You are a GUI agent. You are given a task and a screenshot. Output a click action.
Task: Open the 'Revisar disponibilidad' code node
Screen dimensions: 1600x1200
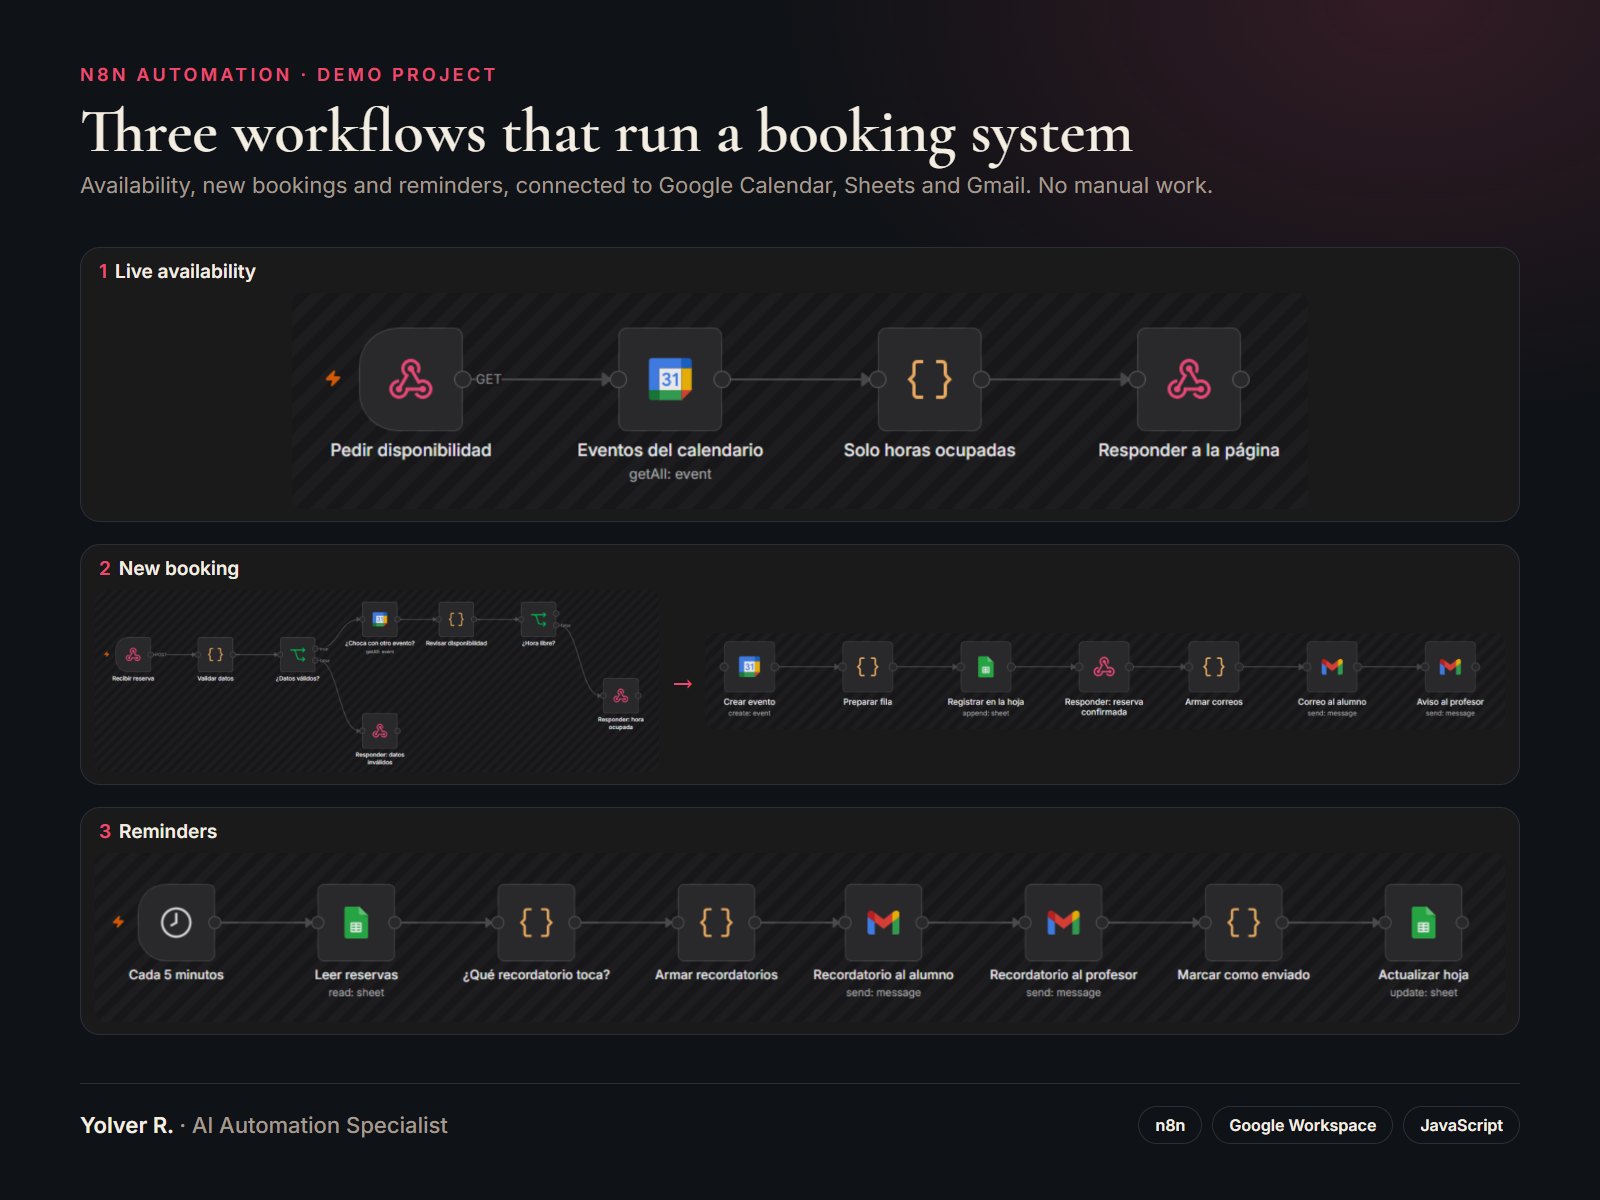[456, 619]
